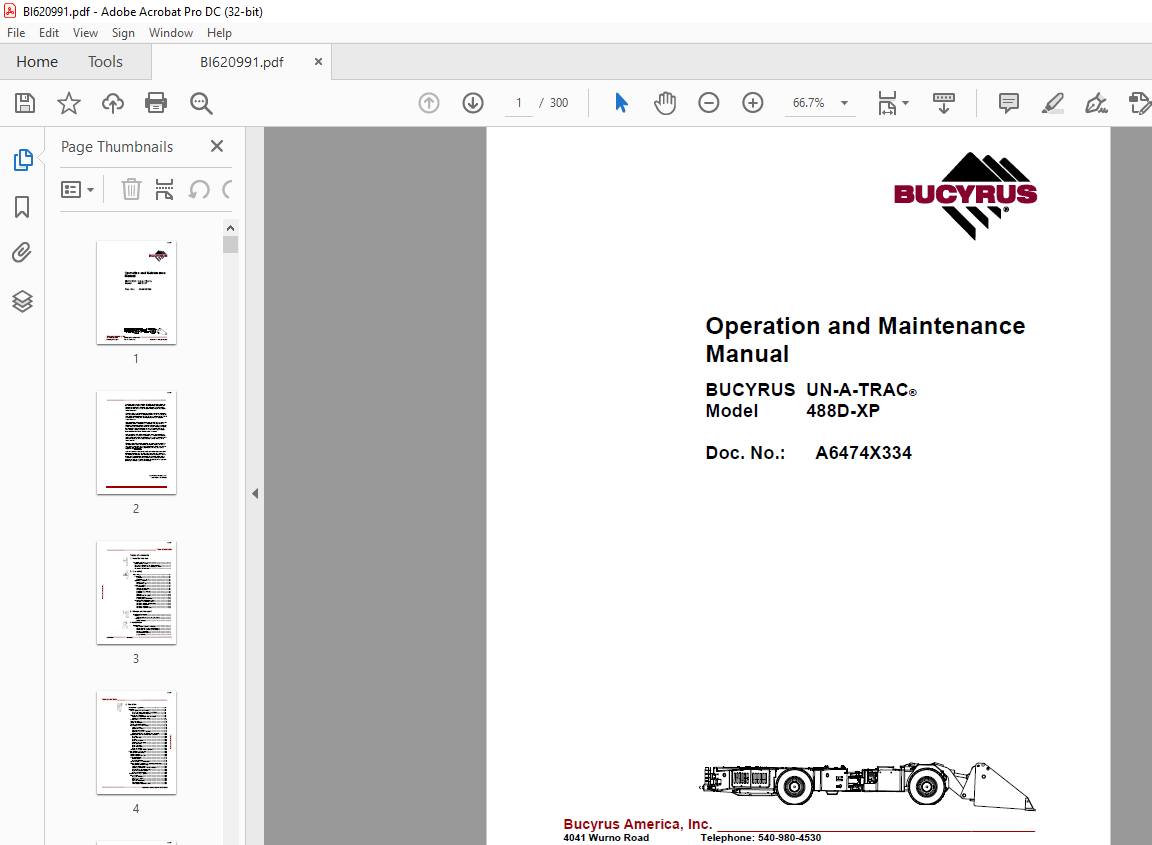The image size is (1152, 845).
Task: Switch to the Tools tab
Action: (105, 62)
